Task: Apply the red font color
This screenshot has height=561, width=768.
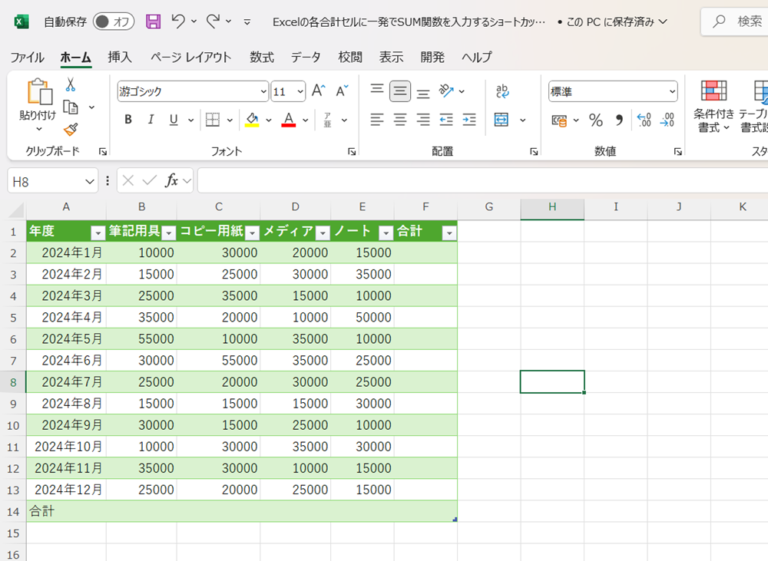Action: click(288, 120)
